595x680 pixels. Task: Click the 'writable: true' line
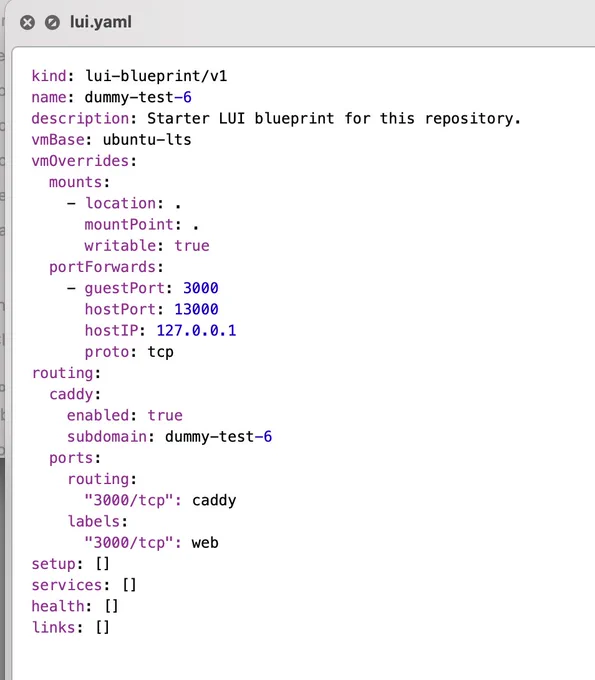pyautogui.click(x=147, y=246)
